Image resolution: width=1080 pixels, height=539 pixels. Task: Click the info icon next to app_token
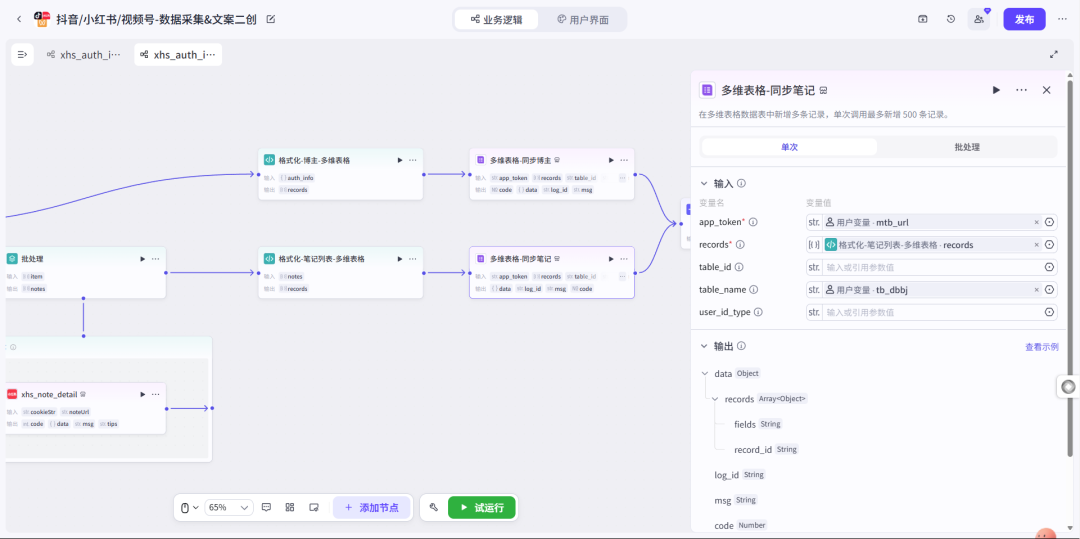pyautogui.click(x=753, y=222)
